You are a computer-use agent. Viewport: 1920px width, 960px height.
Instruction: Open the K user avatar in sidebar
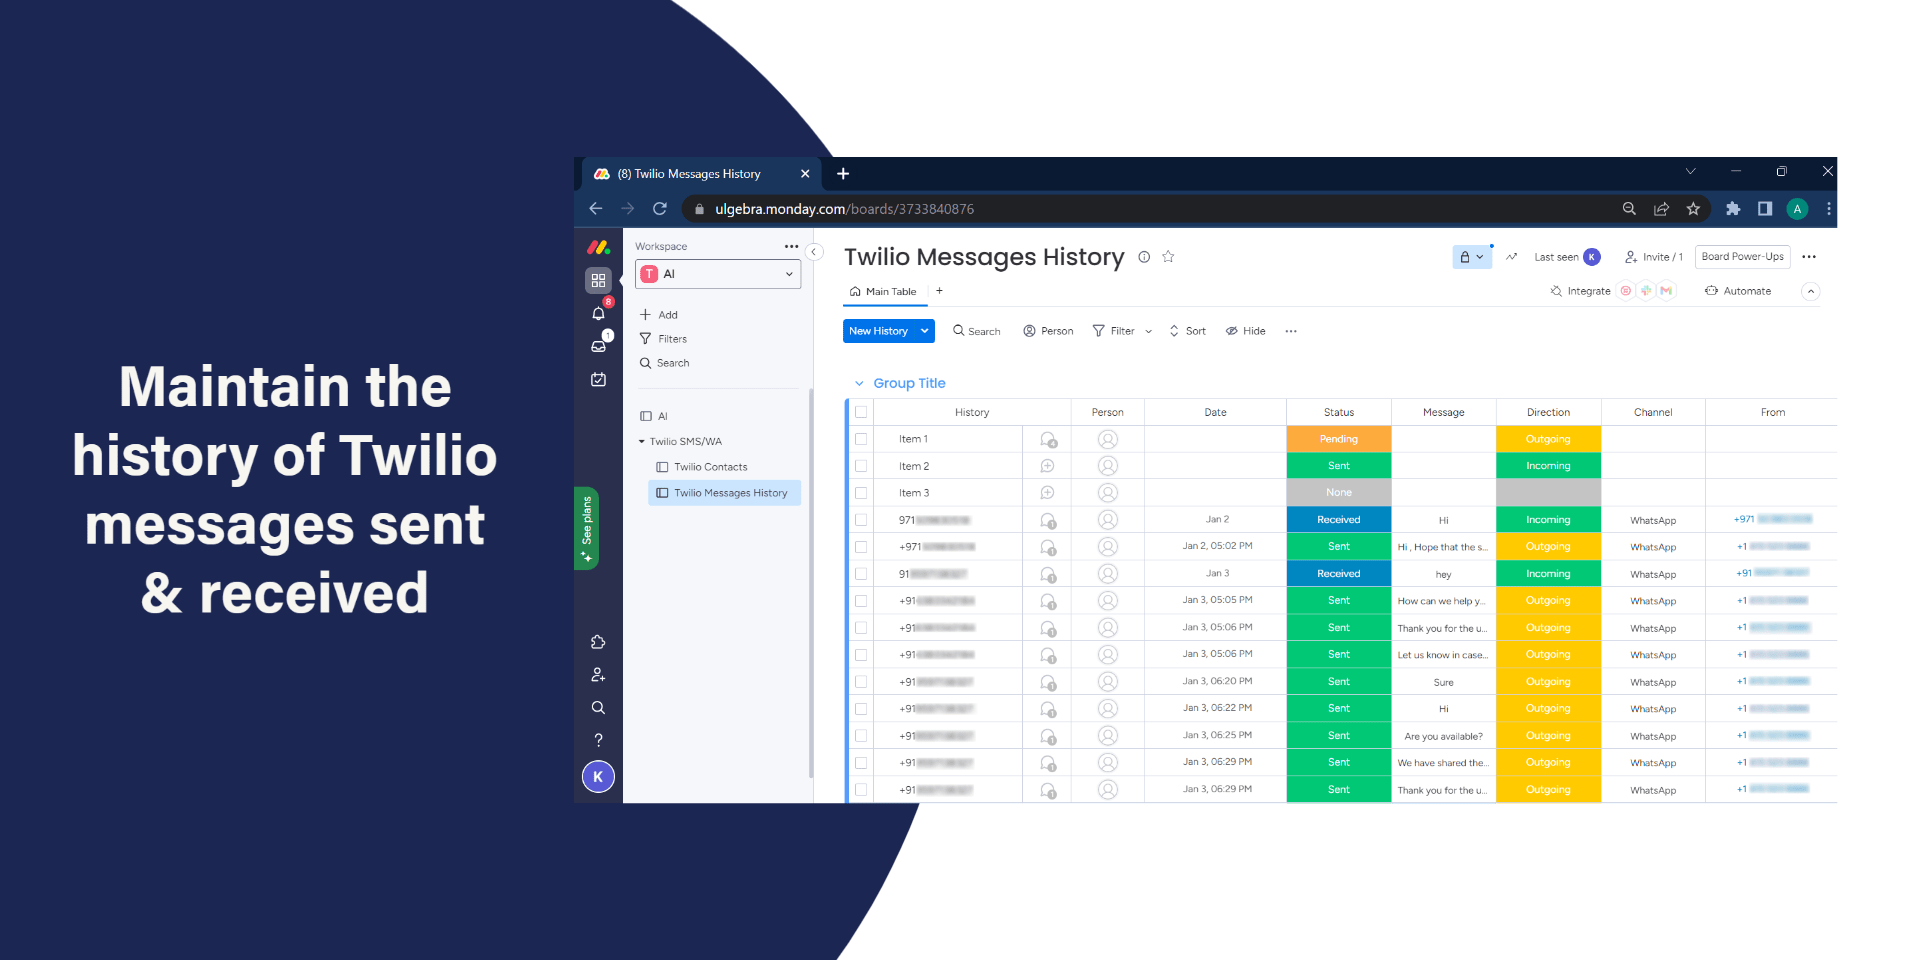(598, 777)
